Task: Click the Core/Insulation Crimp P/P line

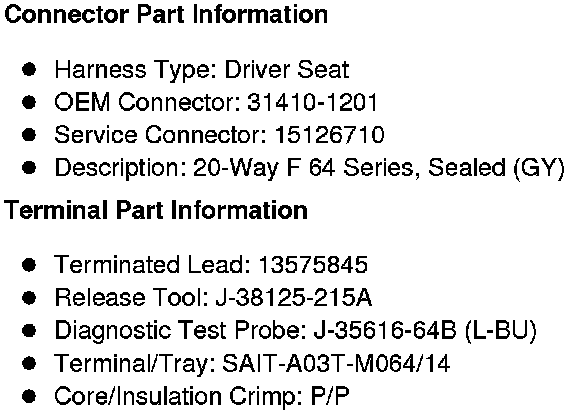Action: tap(202, 396)
